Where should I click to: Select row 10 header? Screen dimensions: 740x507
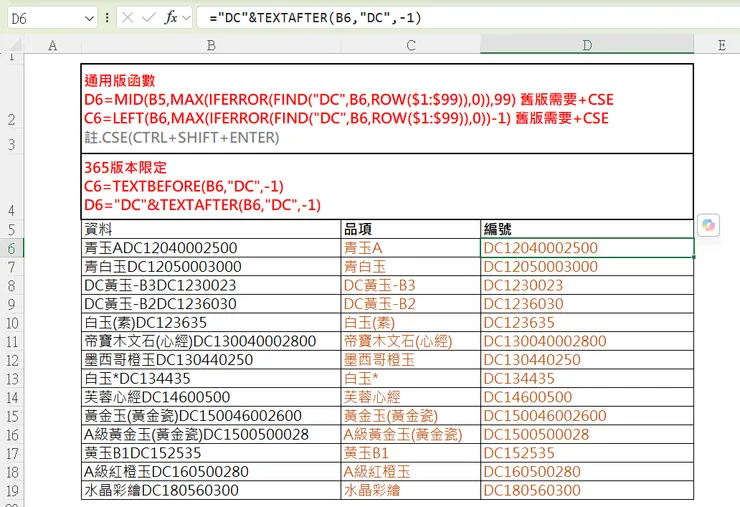pyautogui.click(x=12, y=323)
